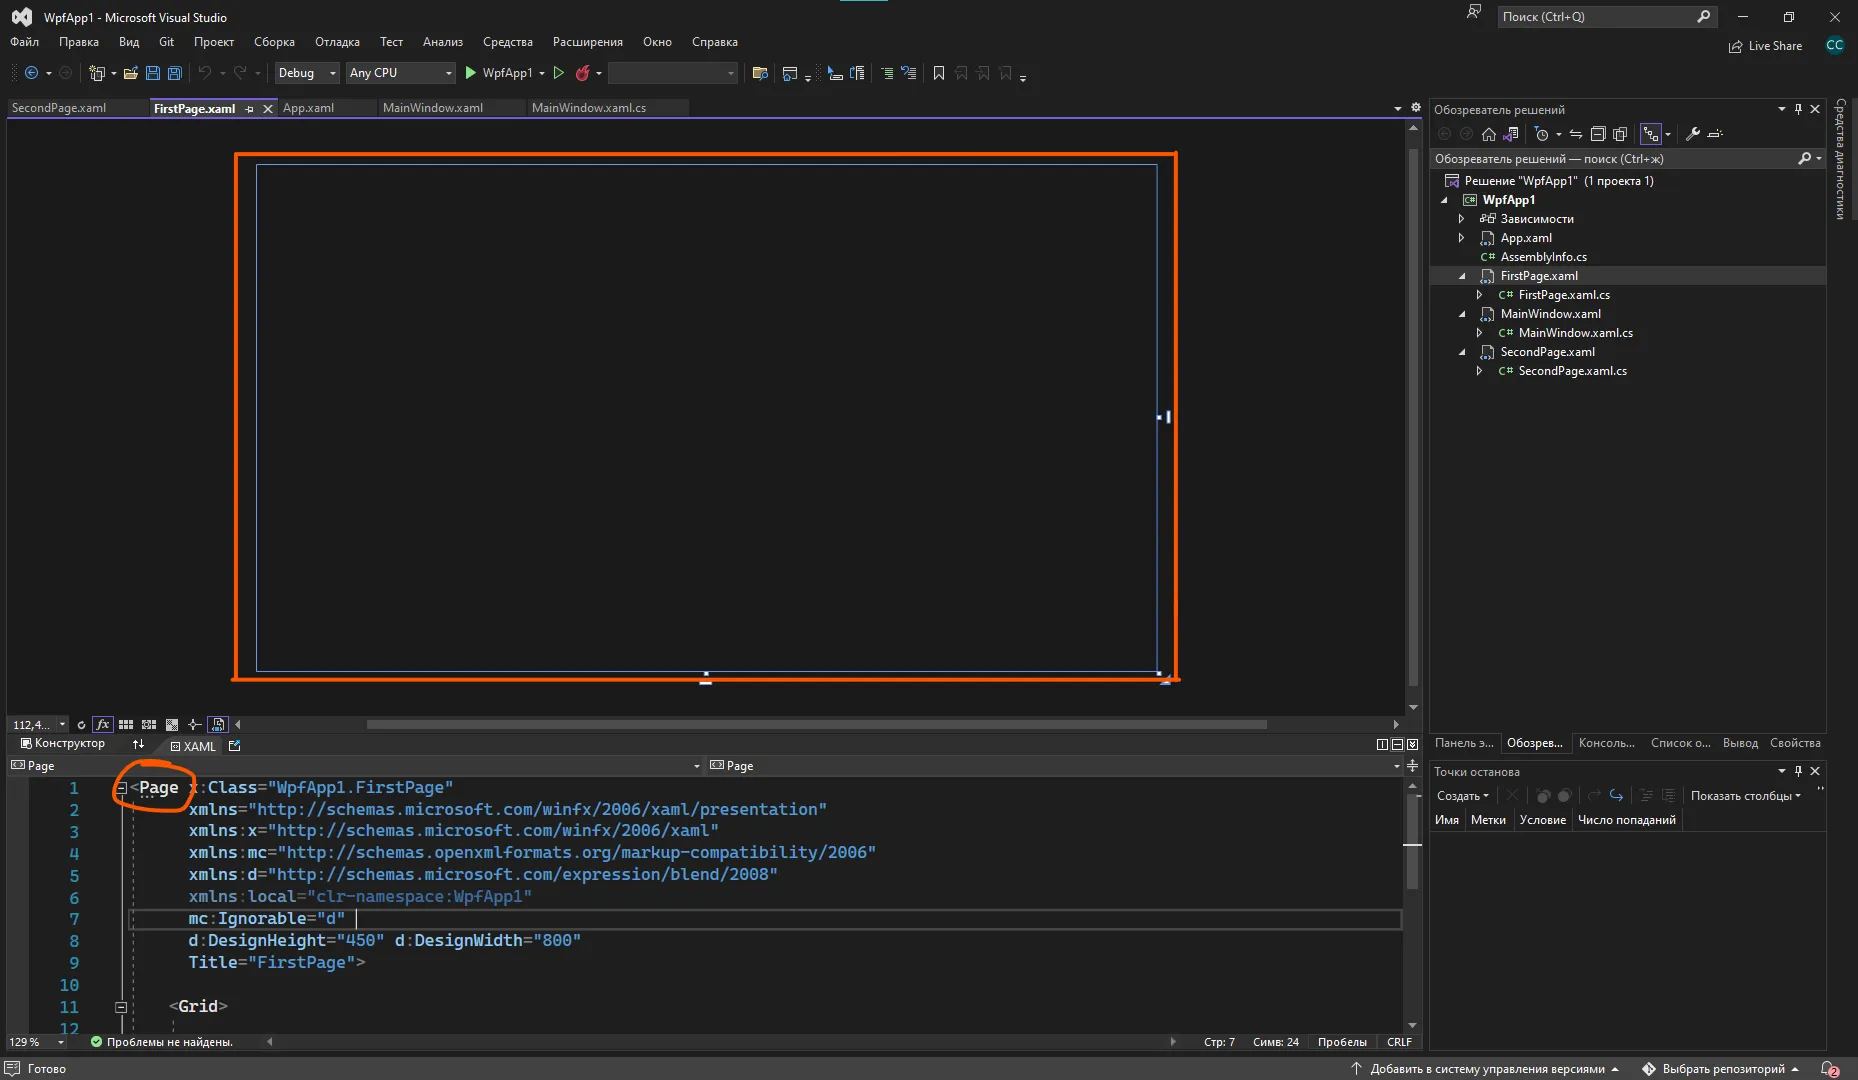Click the Navigate Backward arrow in the toolbar
This screenshot has width=1858, height=1080.
point(31,73)
